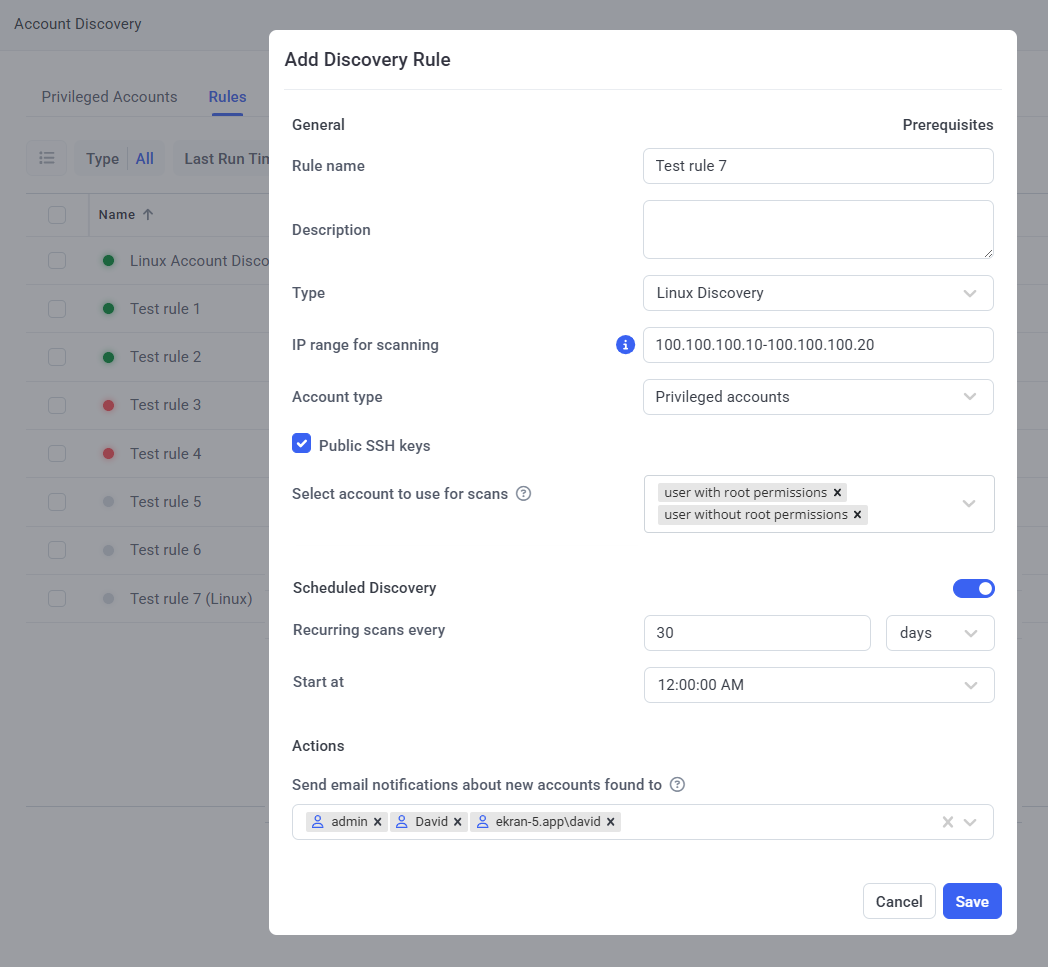Image resolution: width=1048 pixels, height=967 pixels.
Task: Click the IP range info icon
Action: click(626, 345)
